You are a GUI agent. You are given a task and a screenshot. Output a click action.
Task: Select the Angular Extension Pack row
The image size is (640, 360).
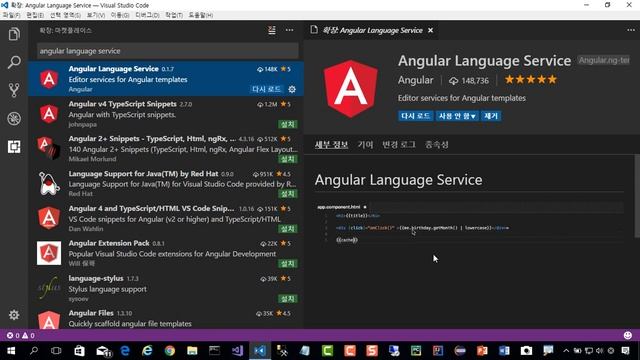(x=166, y=253)
